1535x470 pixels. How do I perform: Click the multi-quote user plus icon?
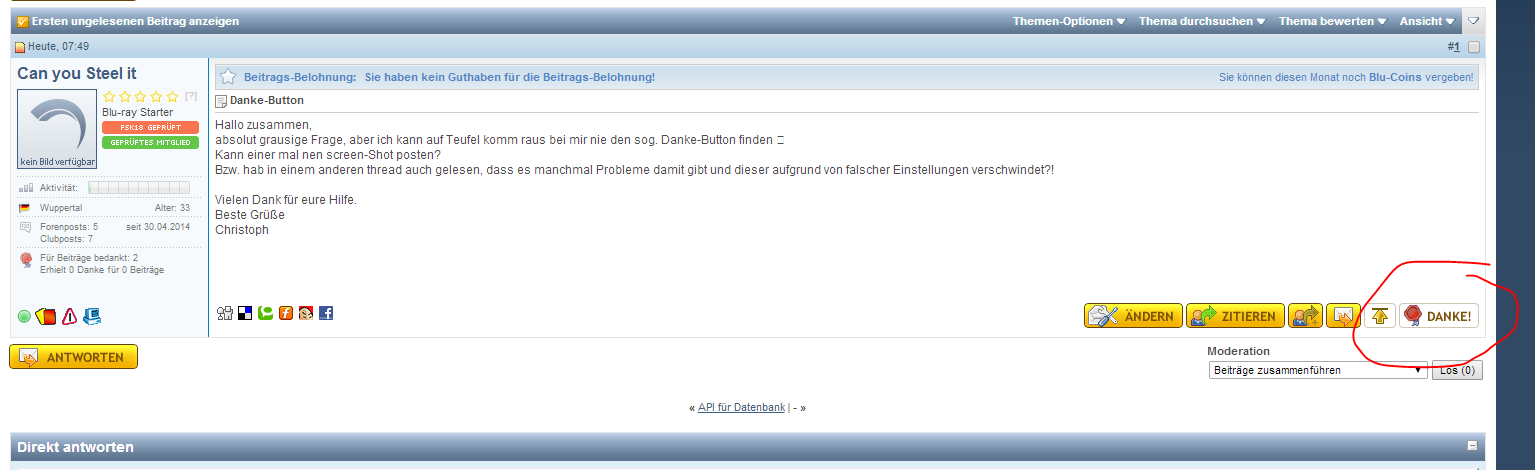(x=1305, y=316)
